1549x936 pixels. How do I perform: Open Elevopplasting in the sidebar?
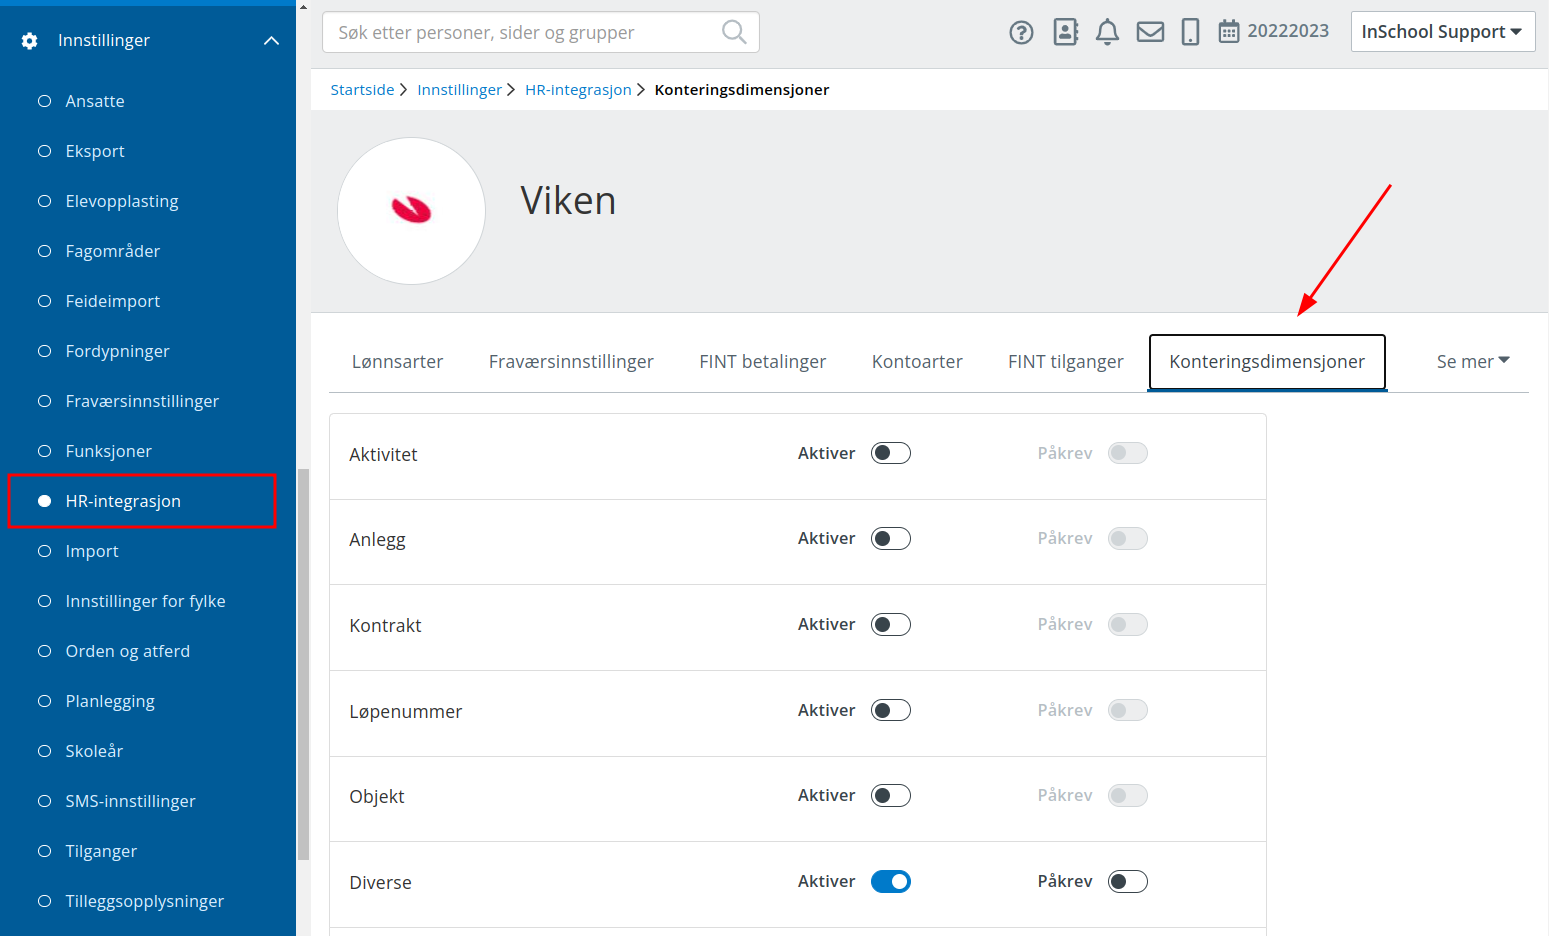coord(122,201)
